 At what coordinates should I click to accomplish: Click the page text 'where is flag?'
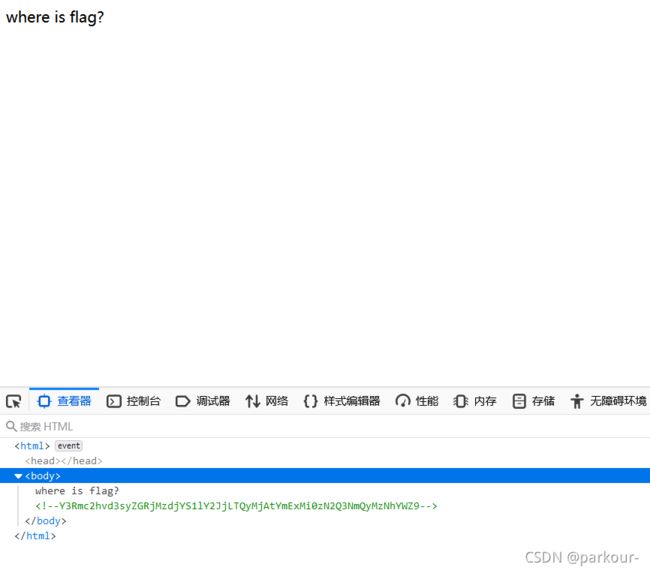55,17
